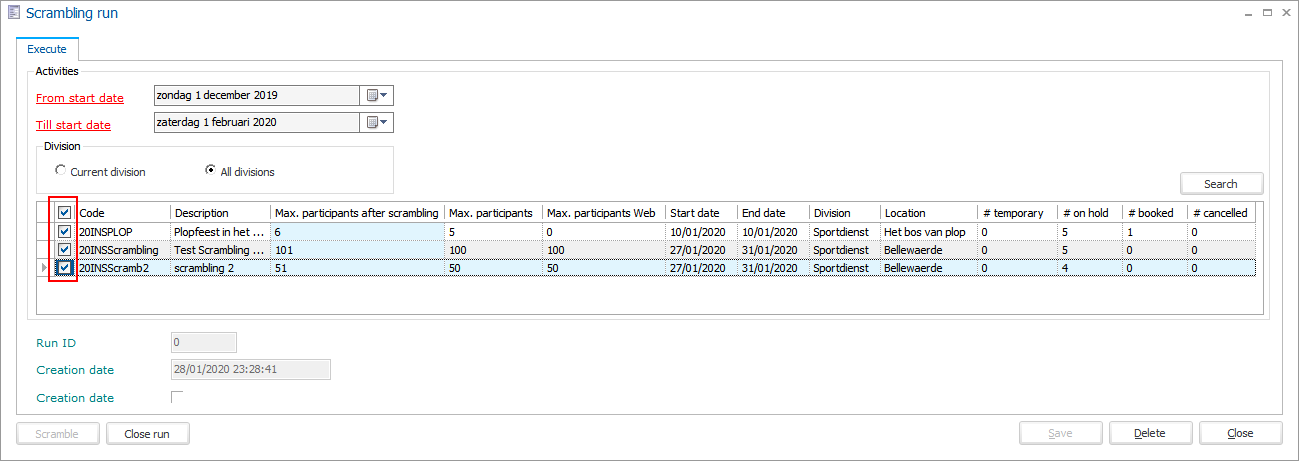Image resolution: width=1299 pixels, height=461 pixels.
Task: Select the Current division radio button
Action: click(62, 171)
